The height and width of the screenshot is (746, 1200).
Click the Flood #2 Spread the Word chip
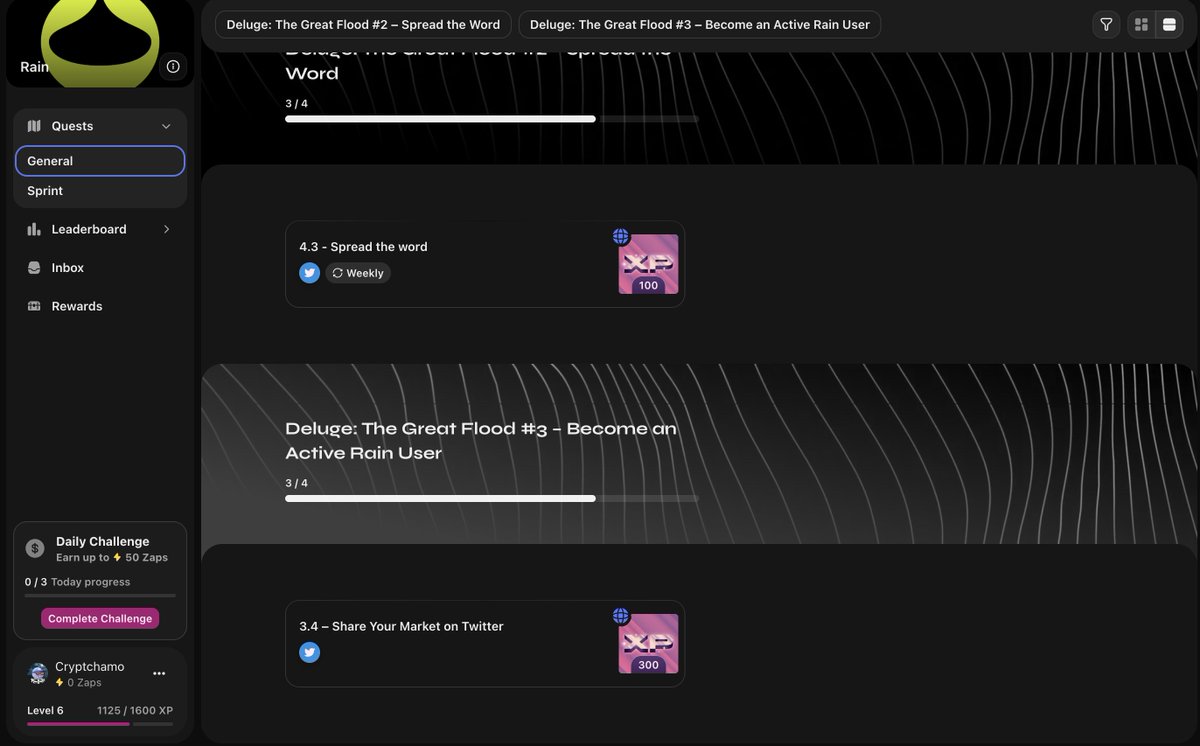363,25
